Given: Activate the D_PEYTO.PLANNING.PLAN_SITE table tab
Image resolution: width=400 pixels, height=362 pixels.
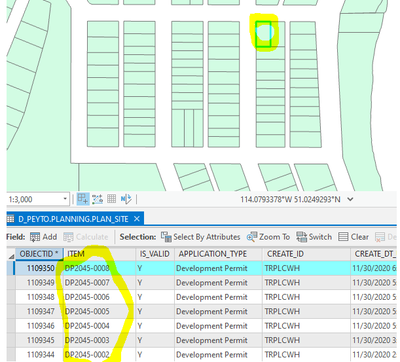Looking at the screenshot, I should coord(73,219).
